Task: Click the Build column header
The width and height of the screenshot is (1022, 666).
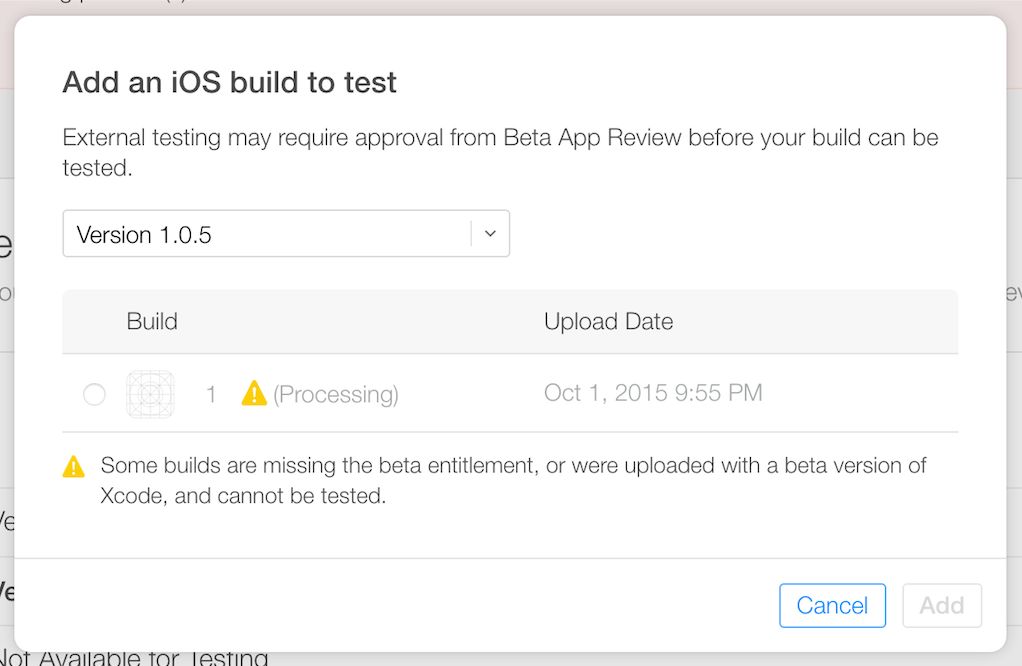Action: click(x=152, y=322)
